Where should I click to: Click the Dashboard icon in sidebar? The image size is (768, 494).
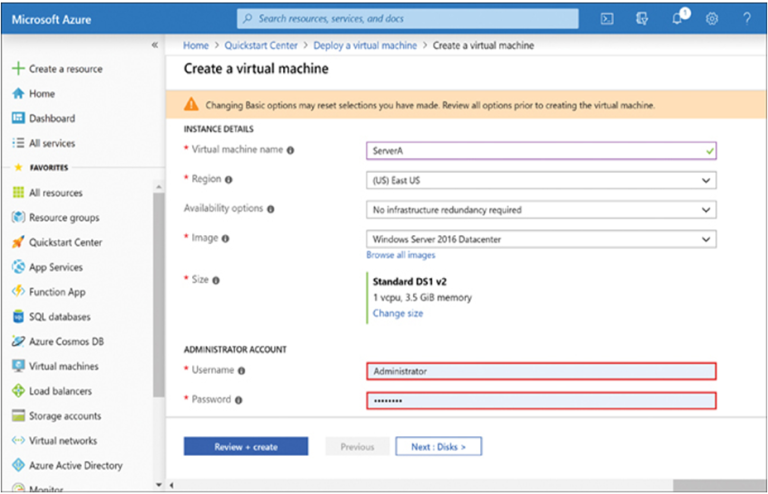pyautogui.click(x=18, y=118)
